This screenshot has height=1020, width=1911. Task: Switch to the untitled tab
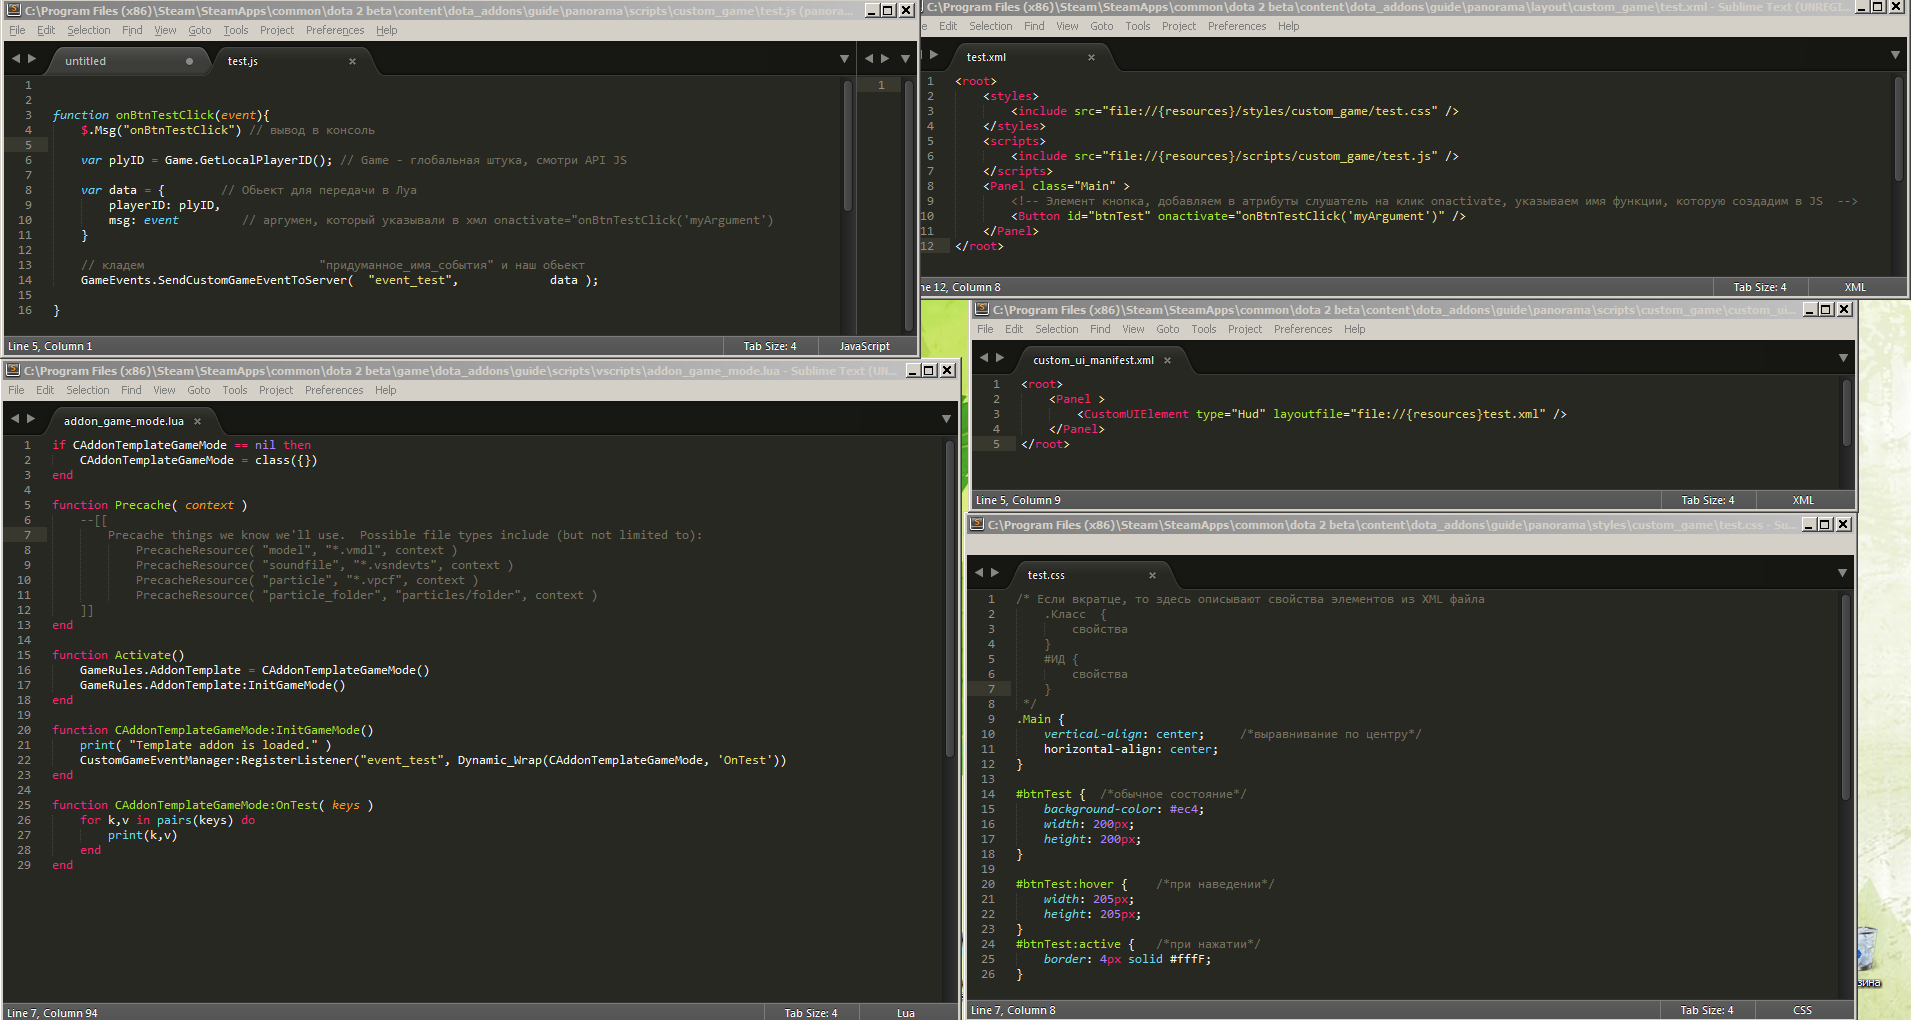(86, 61)
